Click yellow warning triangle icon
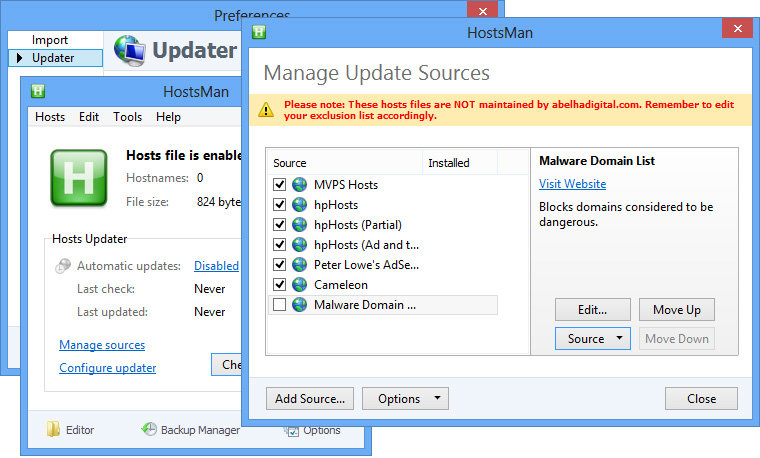 point(266,110)
